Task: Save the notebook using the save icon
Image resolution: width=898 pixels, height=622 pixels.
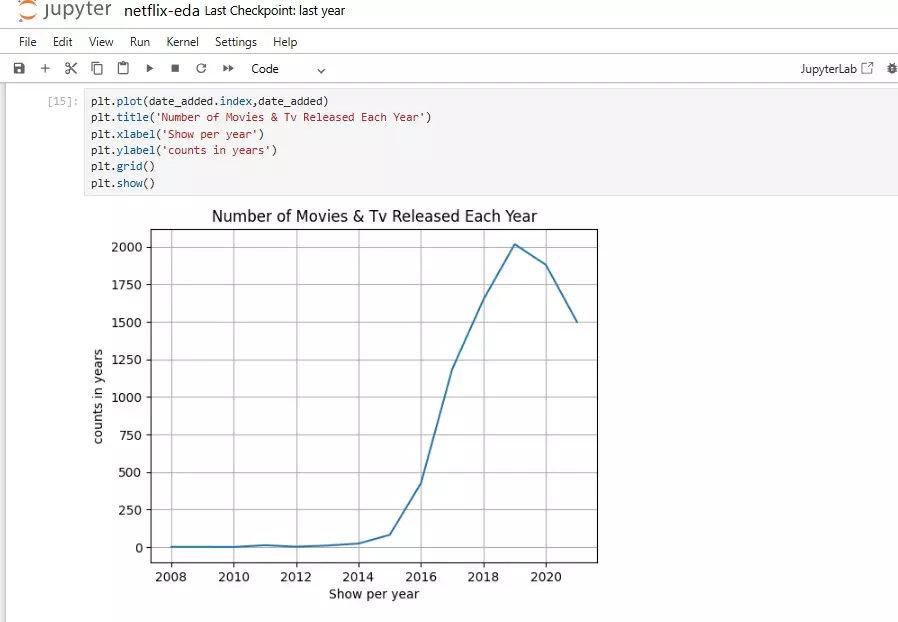Action: tap(18, 68)
